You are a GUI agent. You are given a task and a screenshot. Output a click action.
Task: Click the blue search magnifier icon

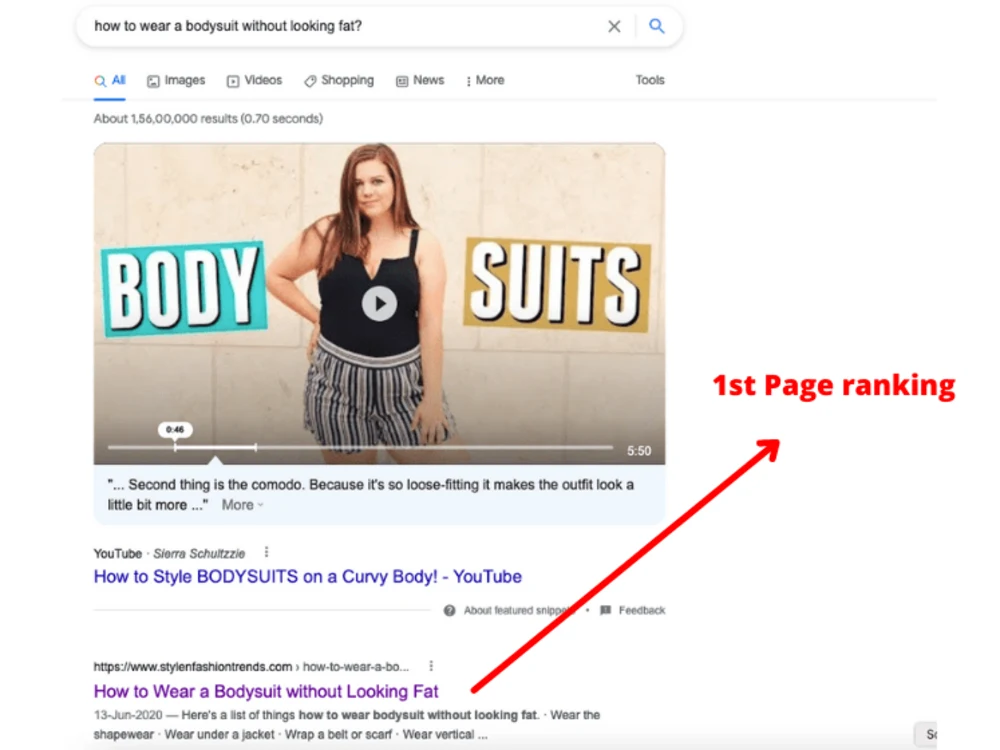click(x=656, y=26)
